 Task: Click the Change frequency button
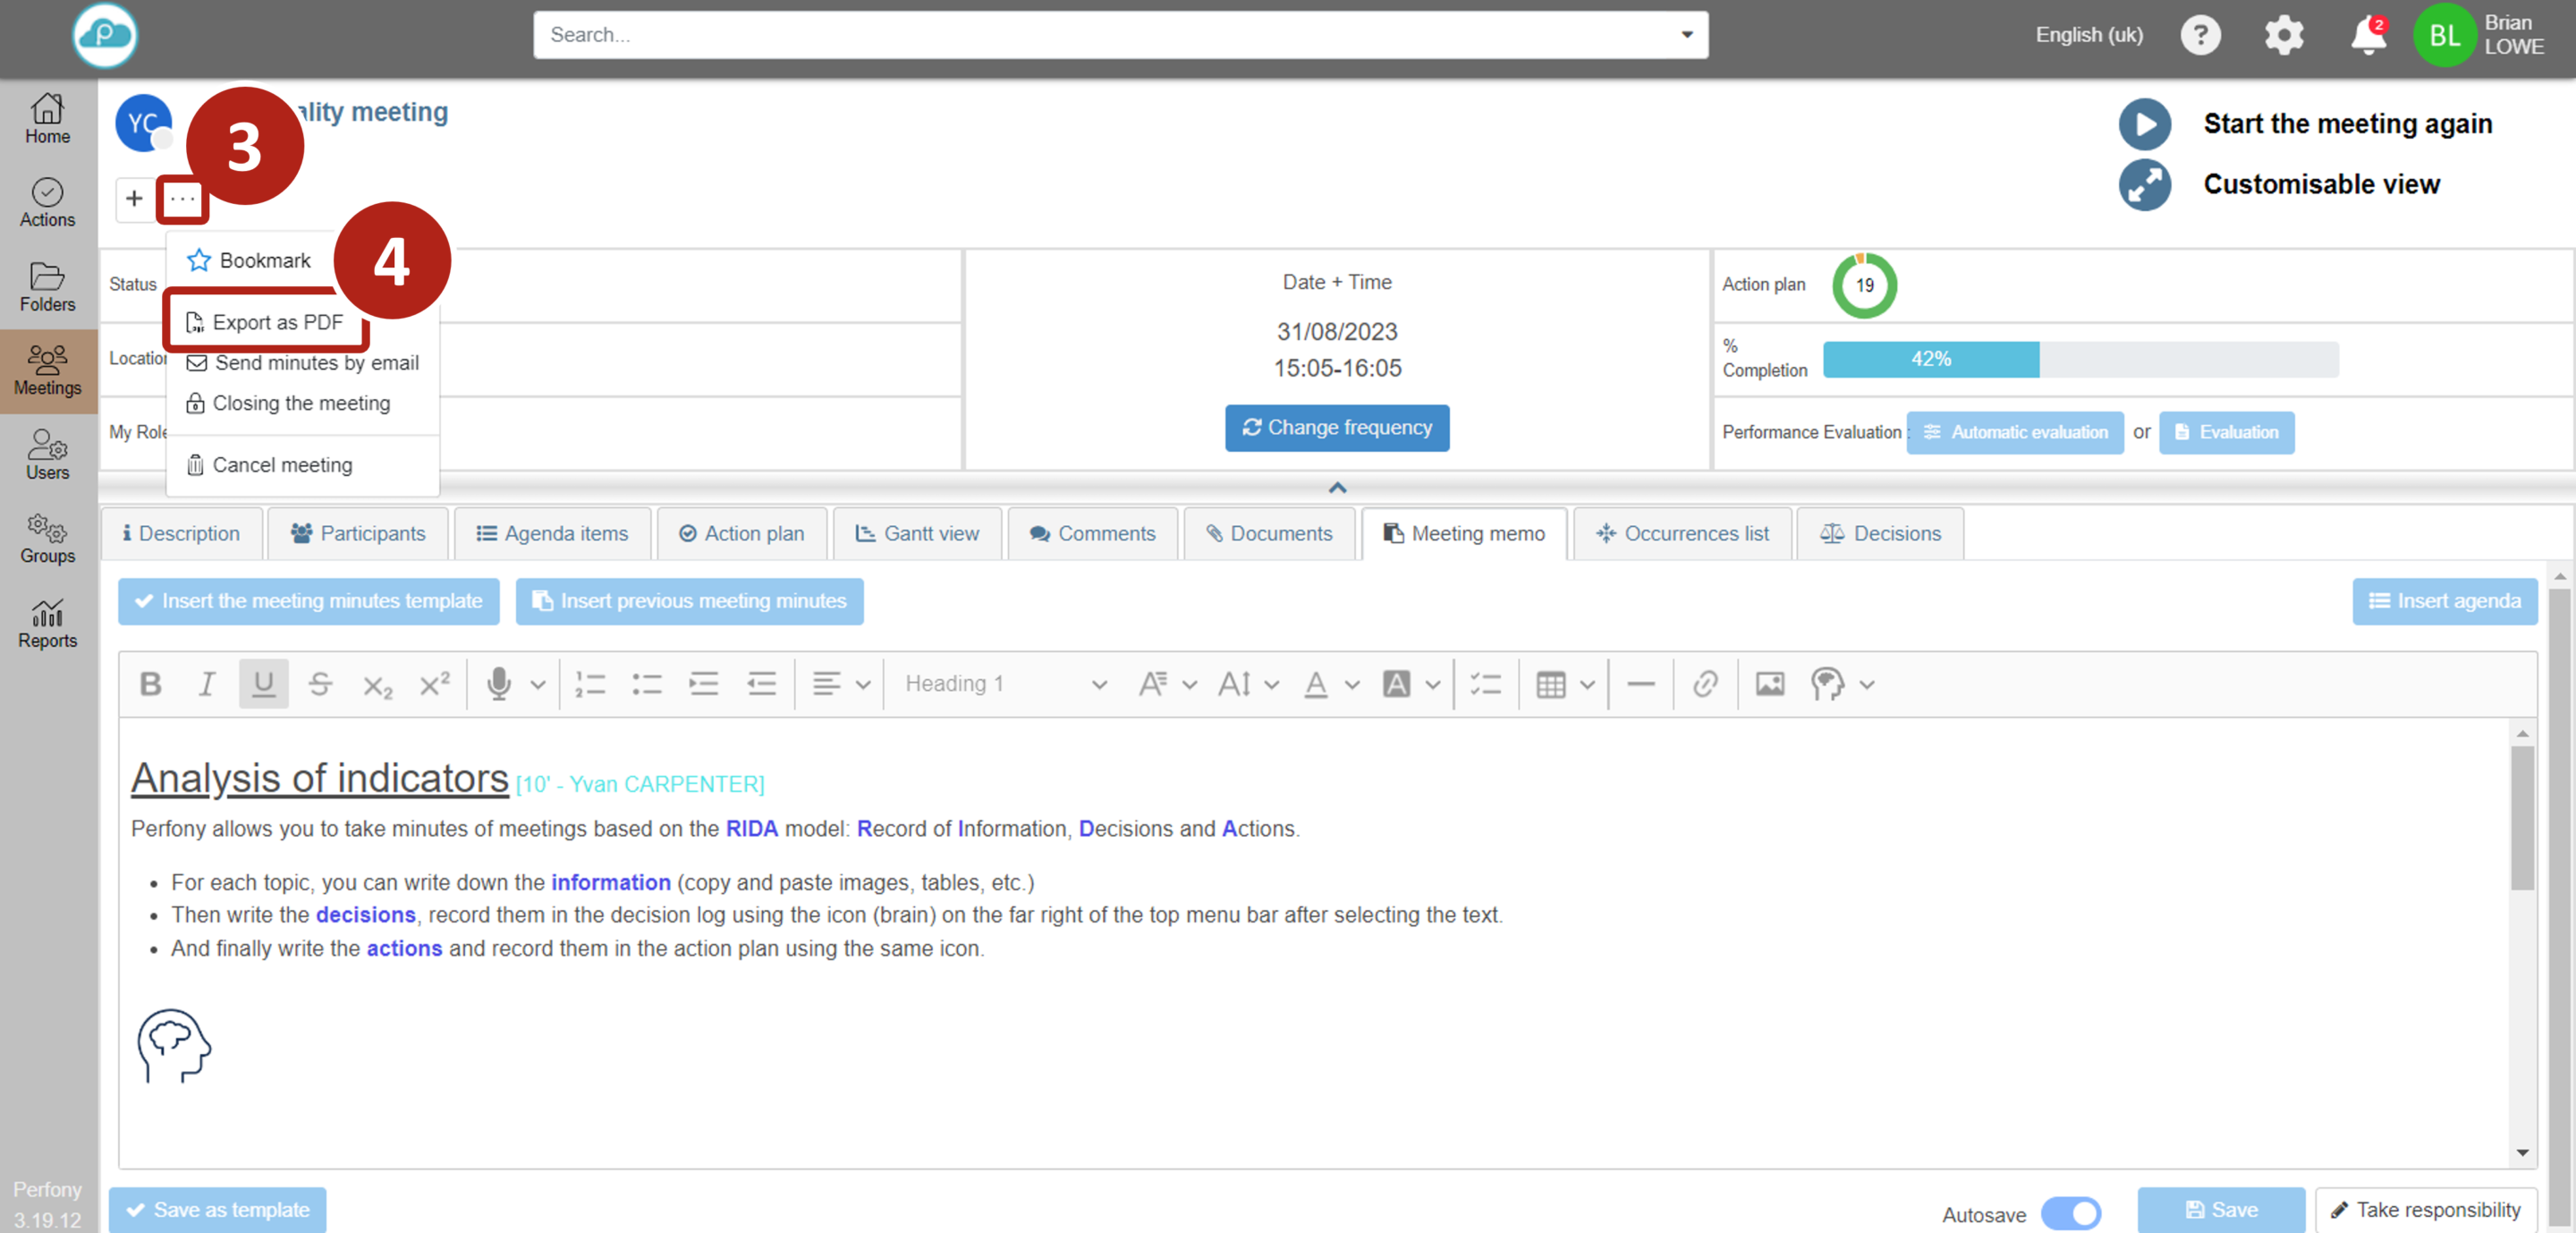(x=1336, y=427)
